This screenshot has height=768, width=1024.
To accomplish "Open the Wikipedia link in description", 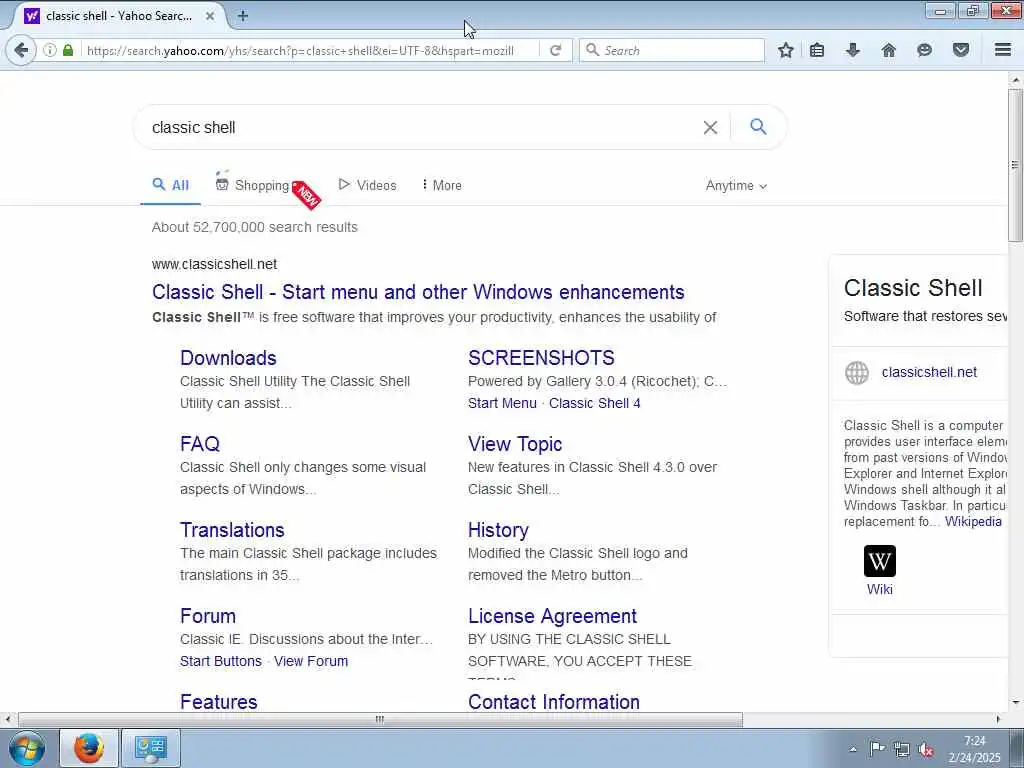I will click(x=973, y=522).
